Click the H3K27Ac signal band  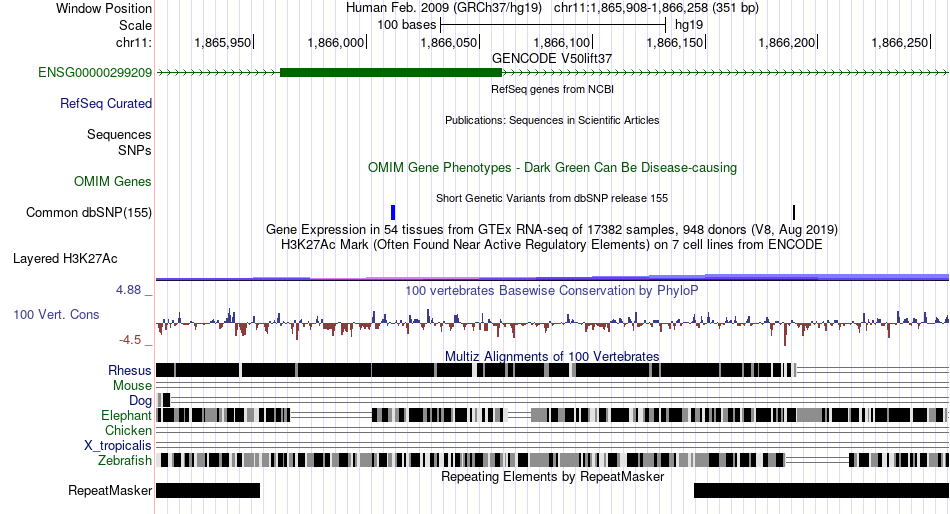552,278
